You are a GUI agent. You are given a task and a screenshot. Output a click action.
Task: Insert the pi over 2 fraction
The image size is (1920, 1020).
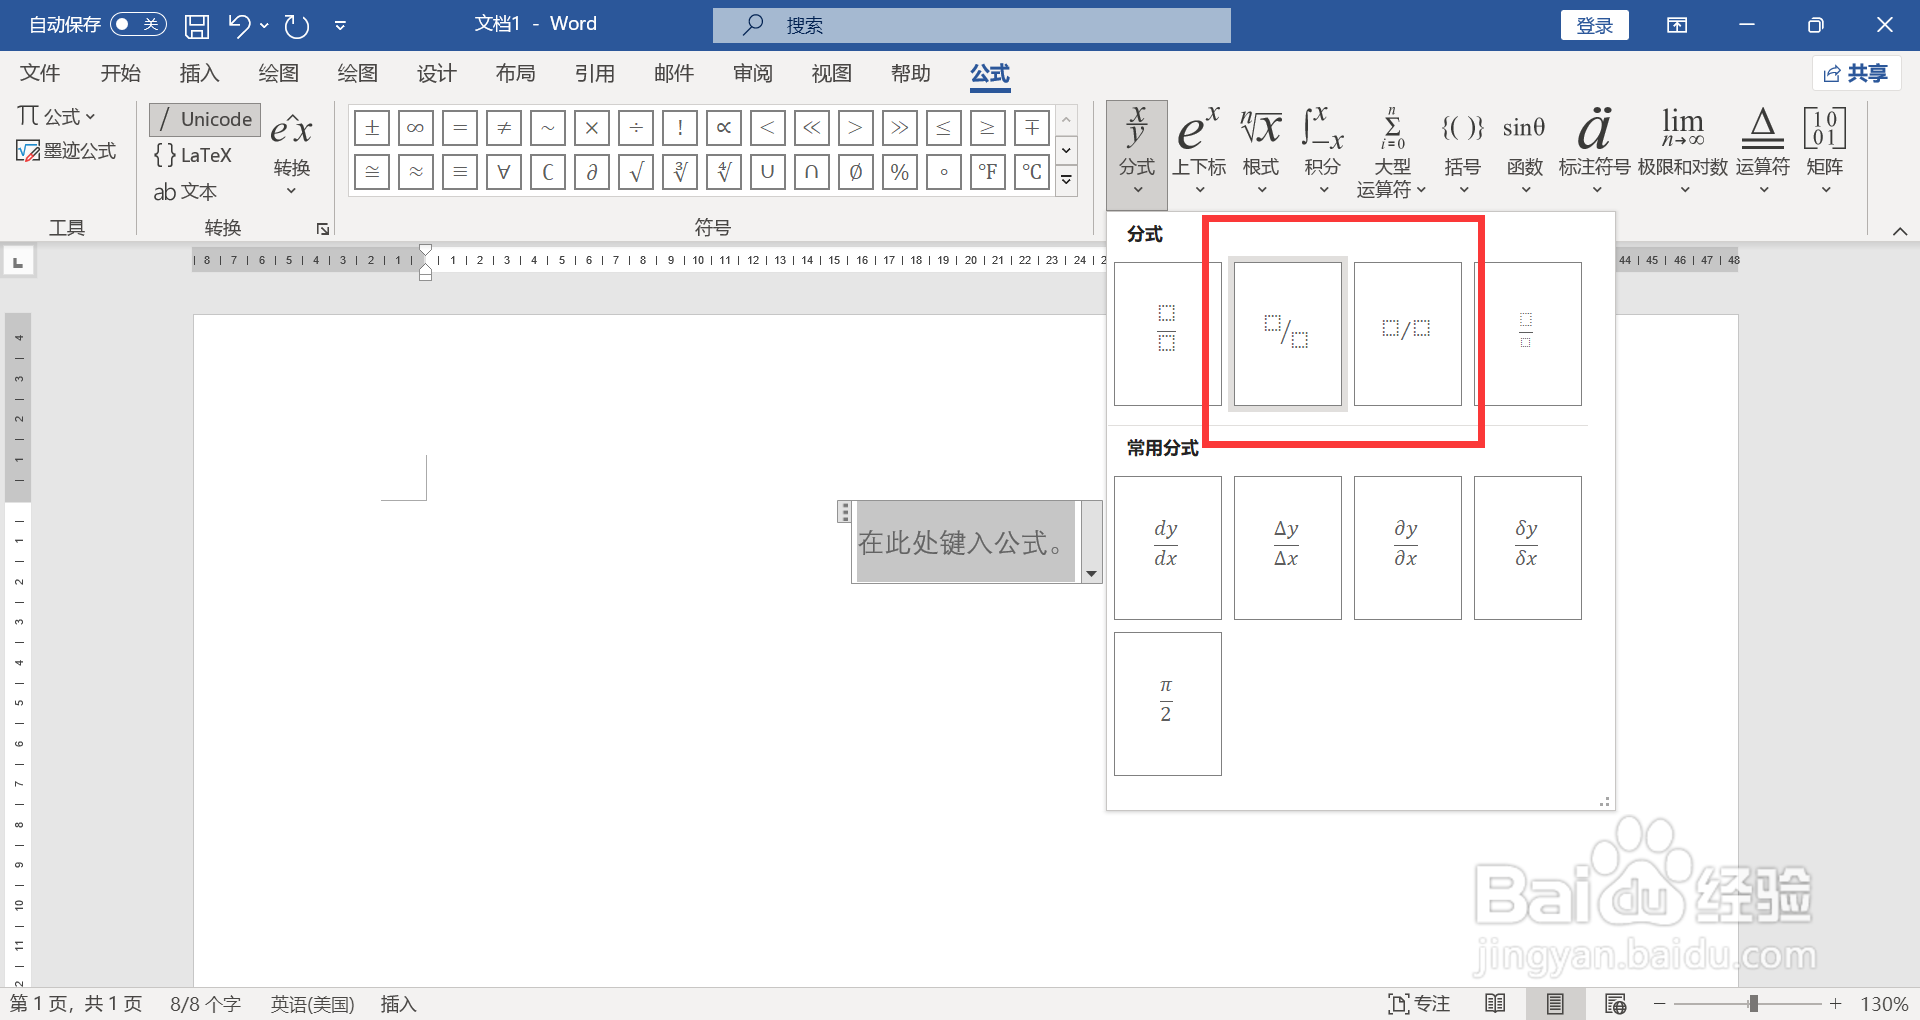pos(1168,704)
